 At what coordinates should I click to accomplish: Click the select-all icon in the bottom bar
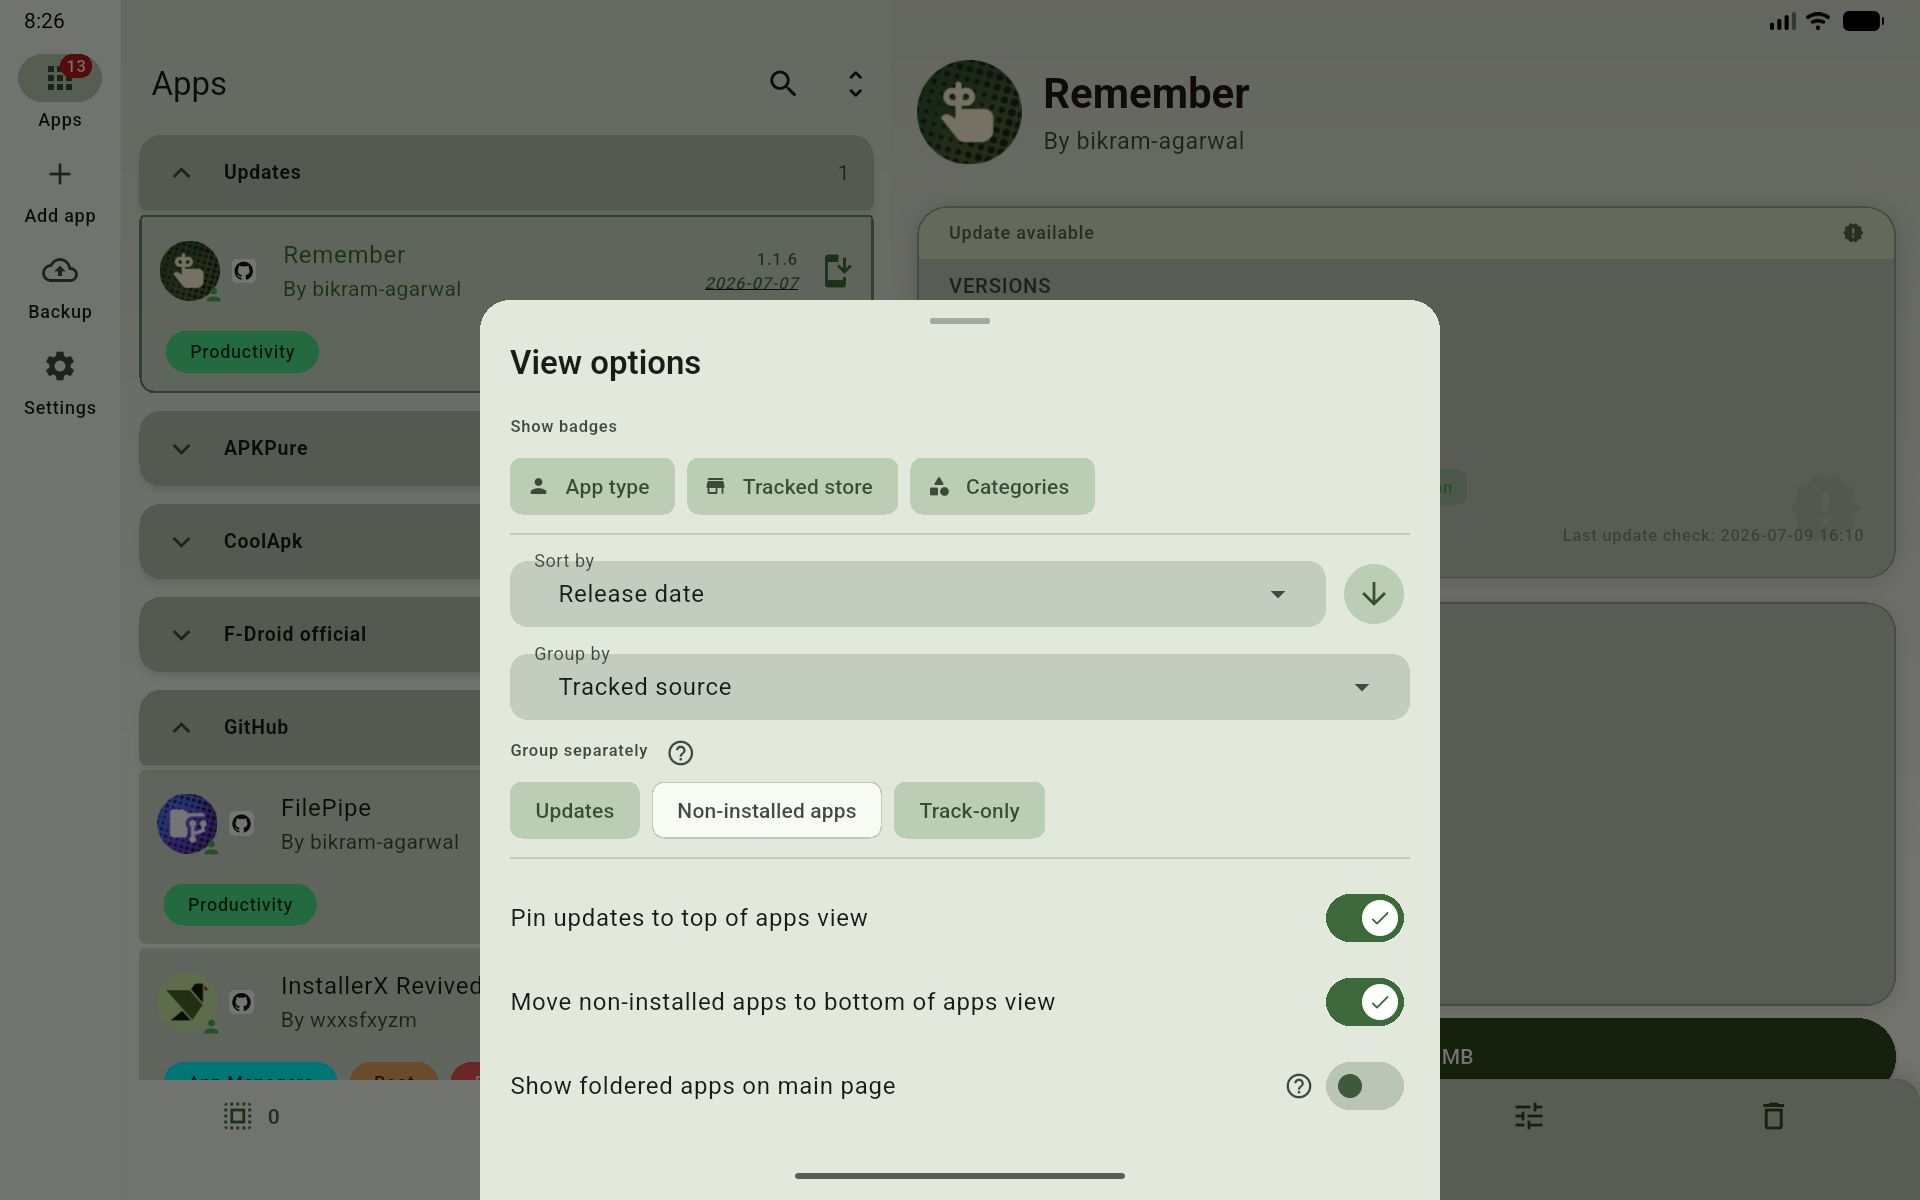click(x=238, y=1116)
